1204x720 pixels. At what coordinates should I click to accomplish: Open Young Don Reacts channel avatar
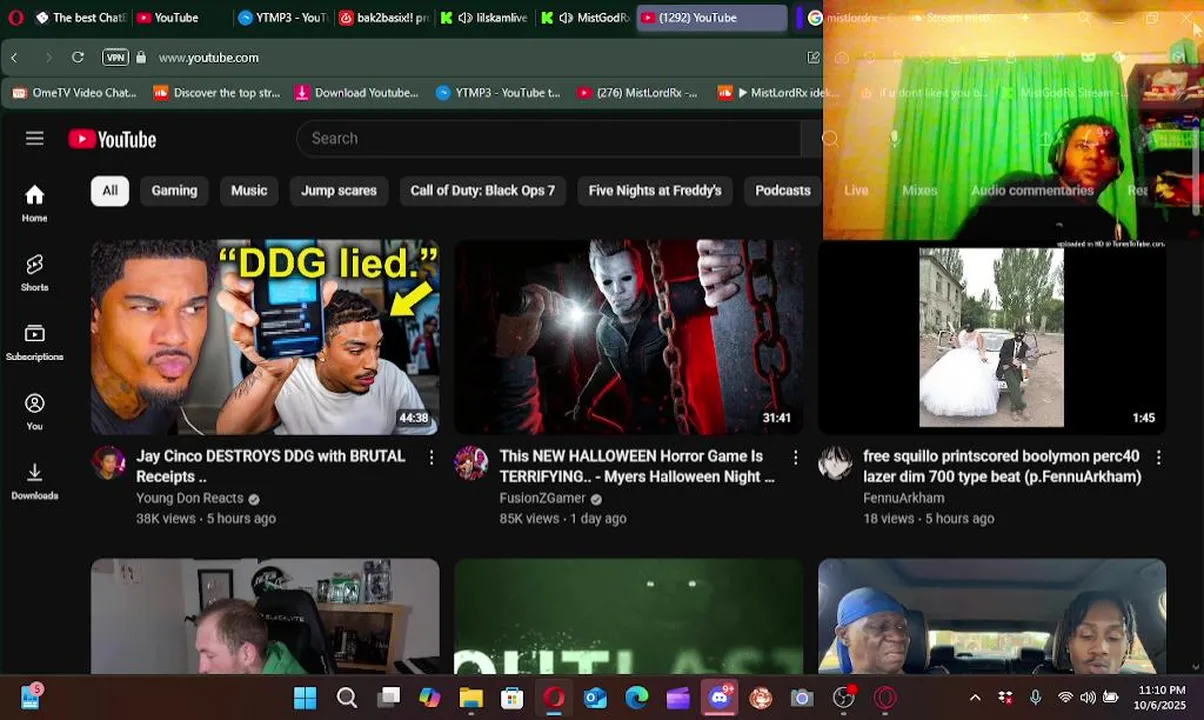tap(108, 463)
